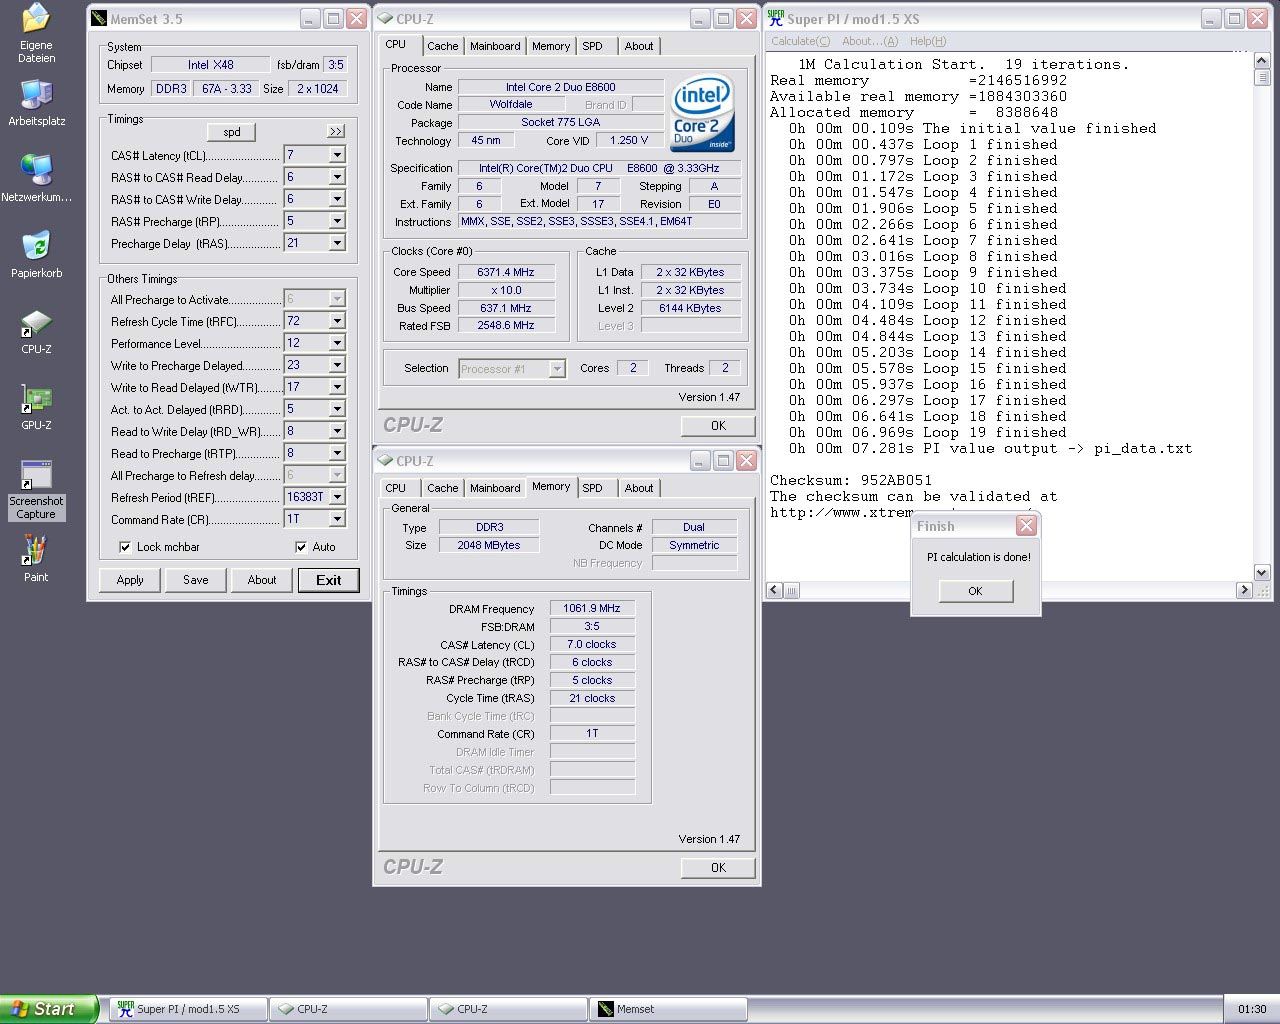The height and width of the screenshot is (1024, 1280).
Task: Click the Super PI vertical scrollbar up arrow
Action: coord(1262,61)
